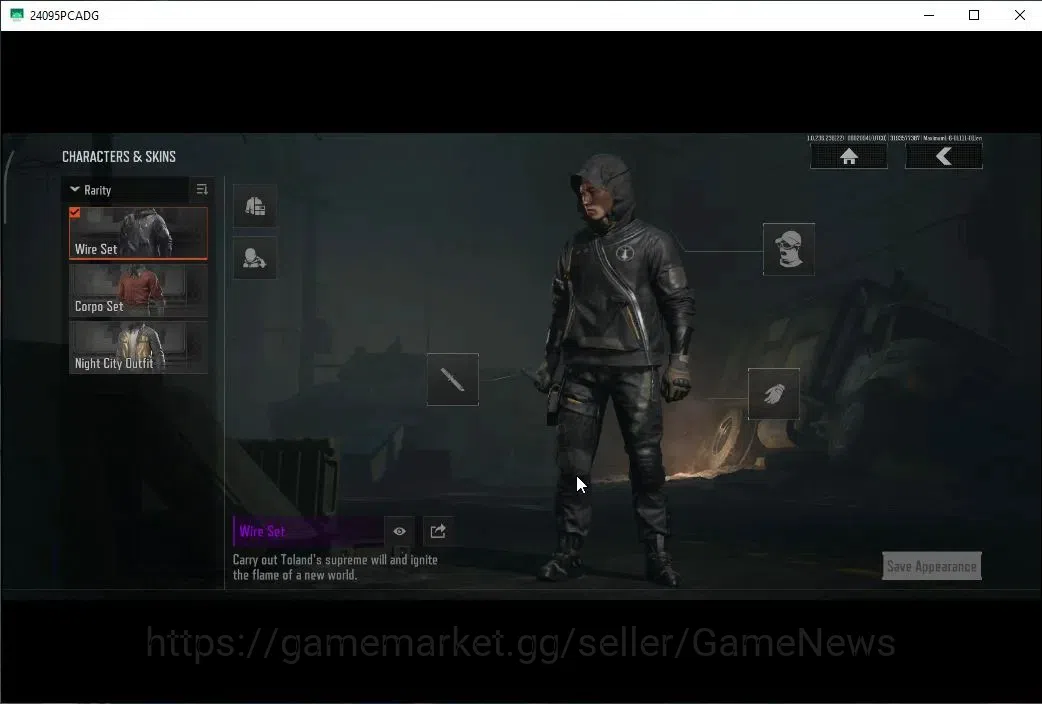Choose the Wire Set skin thumbnail

pos(138,233)
